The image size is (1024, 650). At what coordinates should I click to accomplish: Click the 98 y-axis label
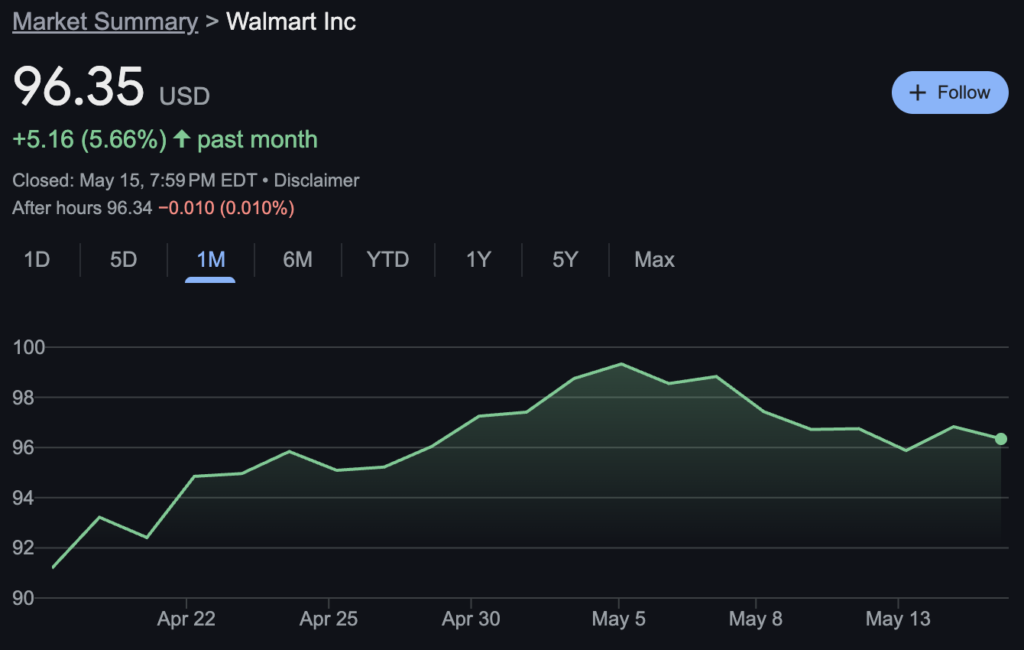(x=24, y=397)
